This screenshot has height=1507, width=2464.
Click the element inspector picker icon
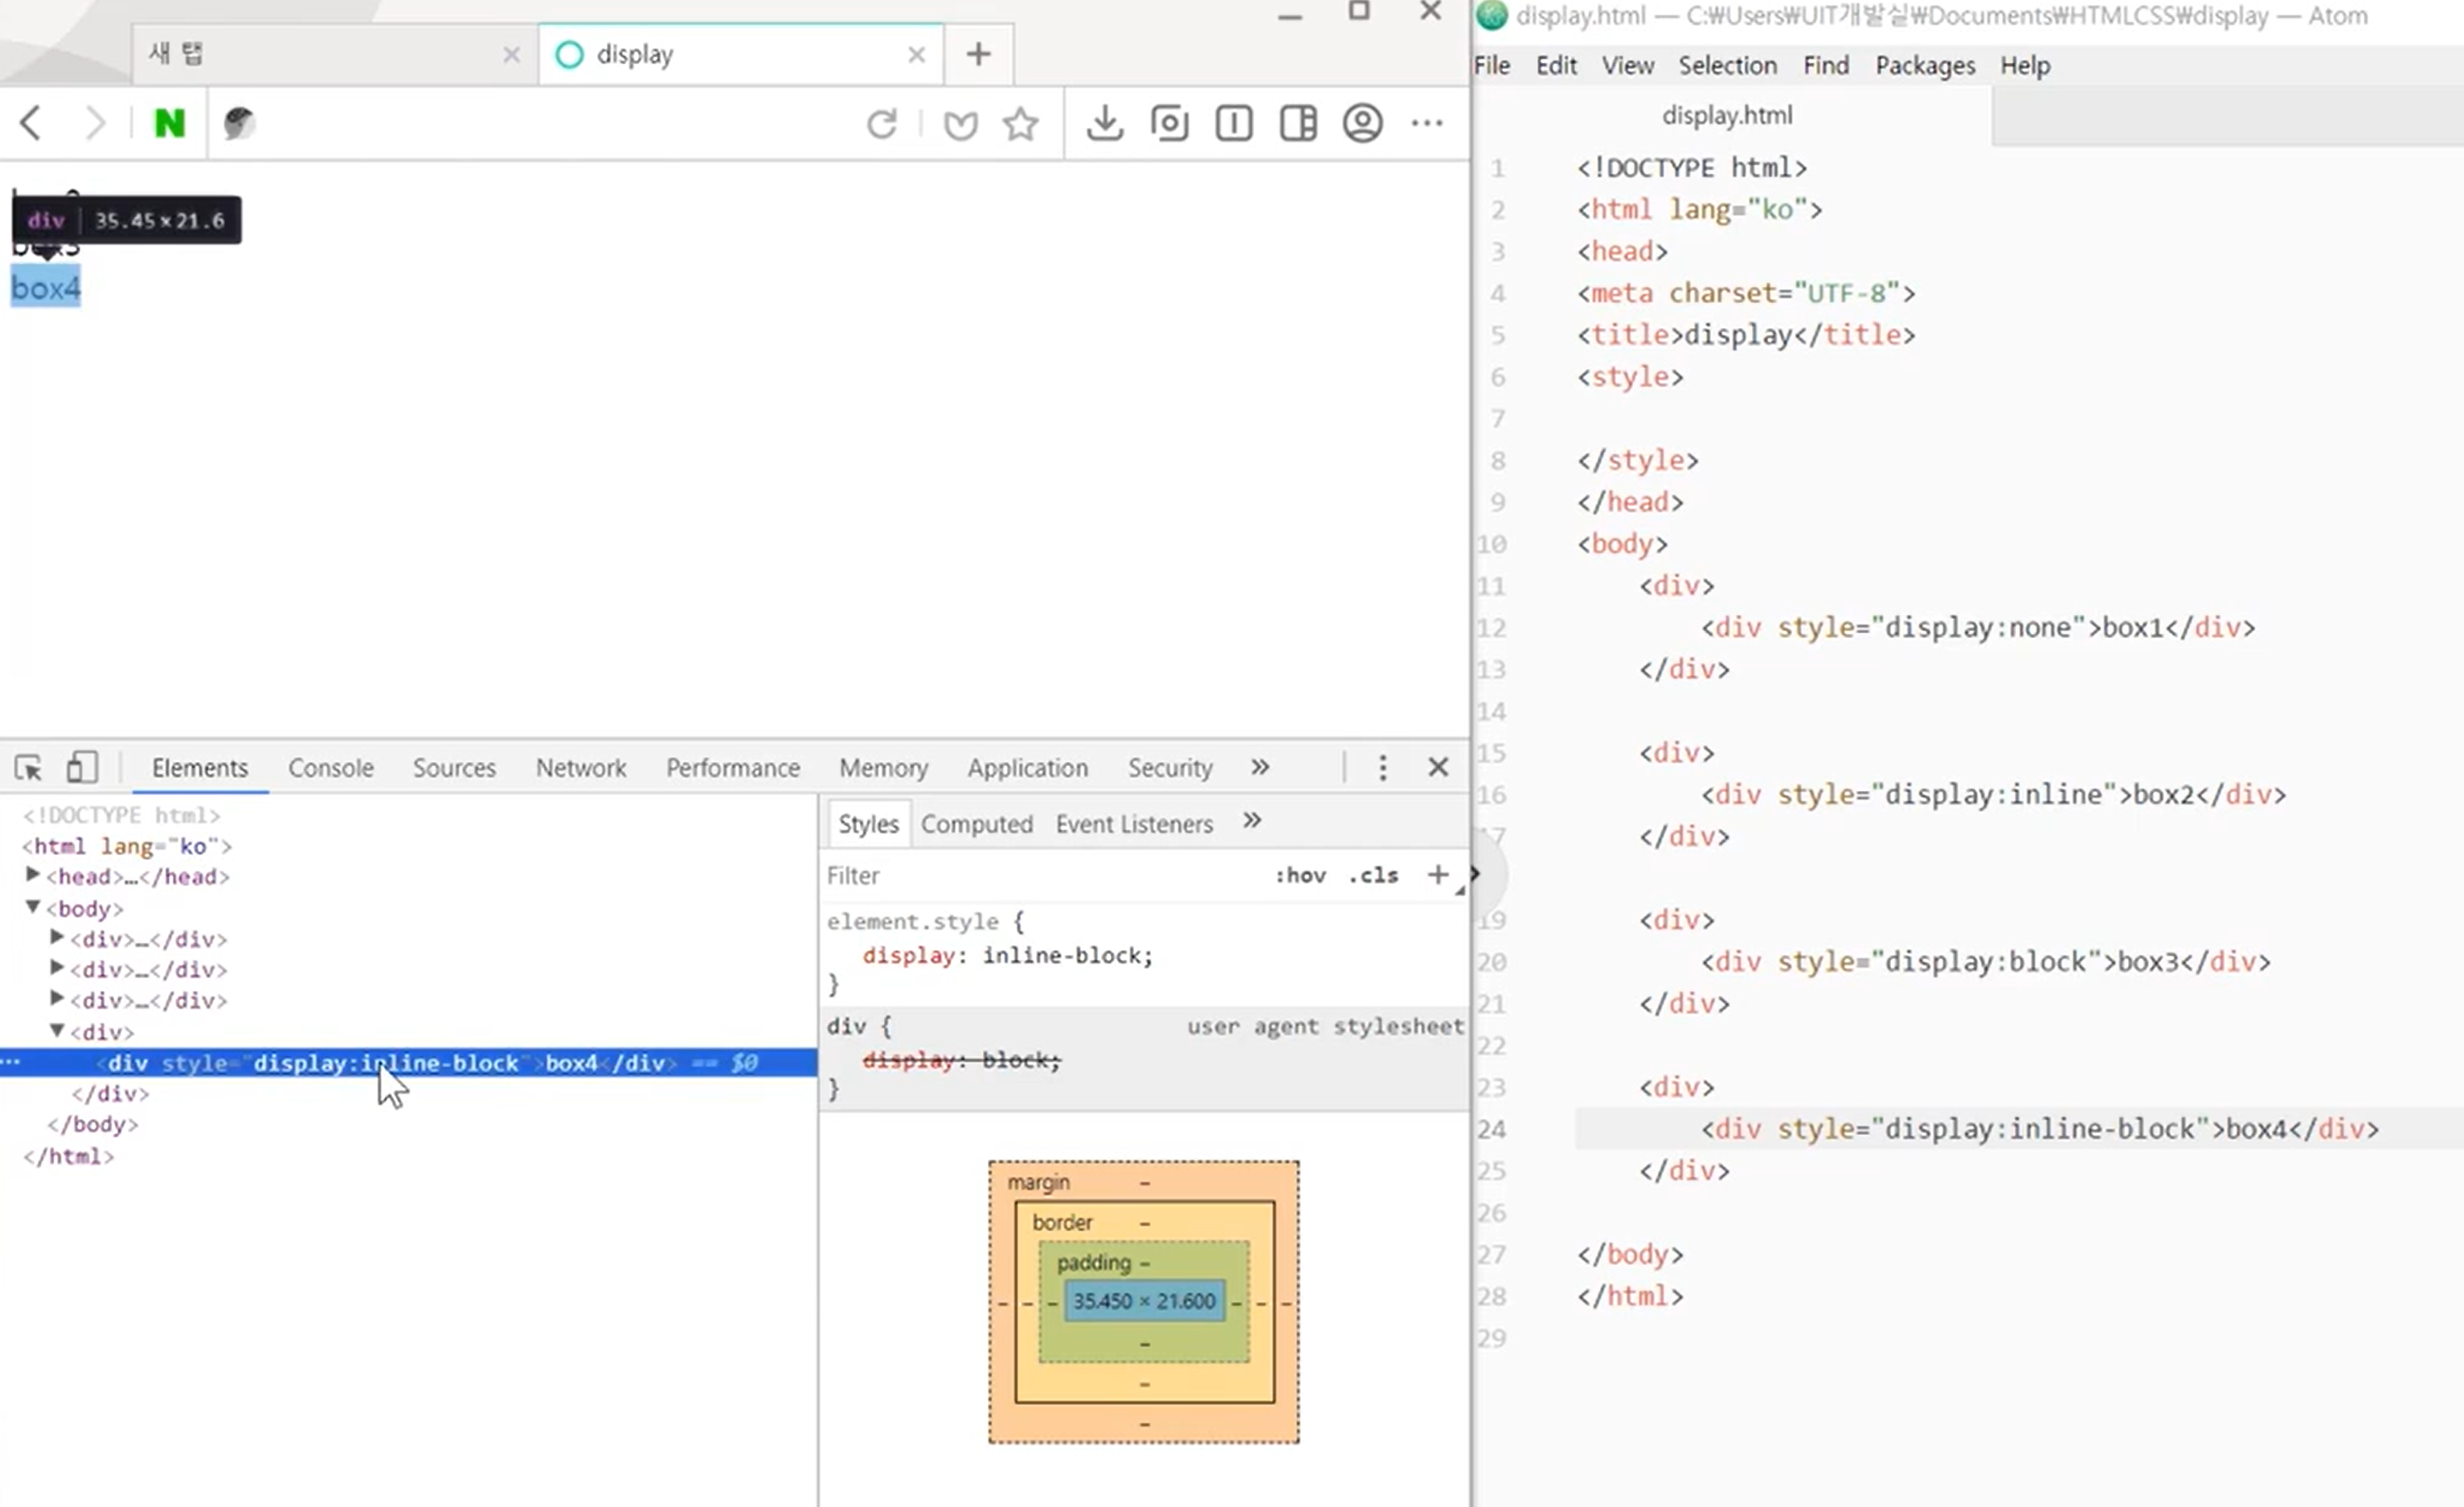click(28, 768)
